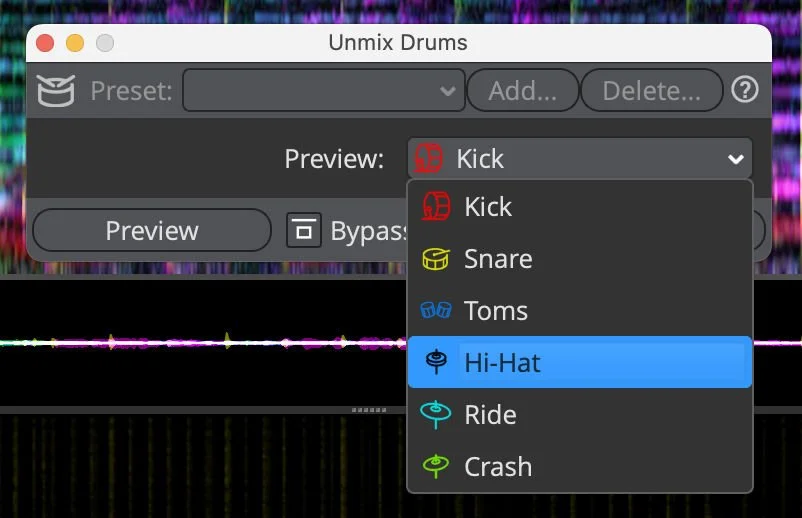
Task: Click the Unmix Drums title bar text
Action: pos(398,42)
